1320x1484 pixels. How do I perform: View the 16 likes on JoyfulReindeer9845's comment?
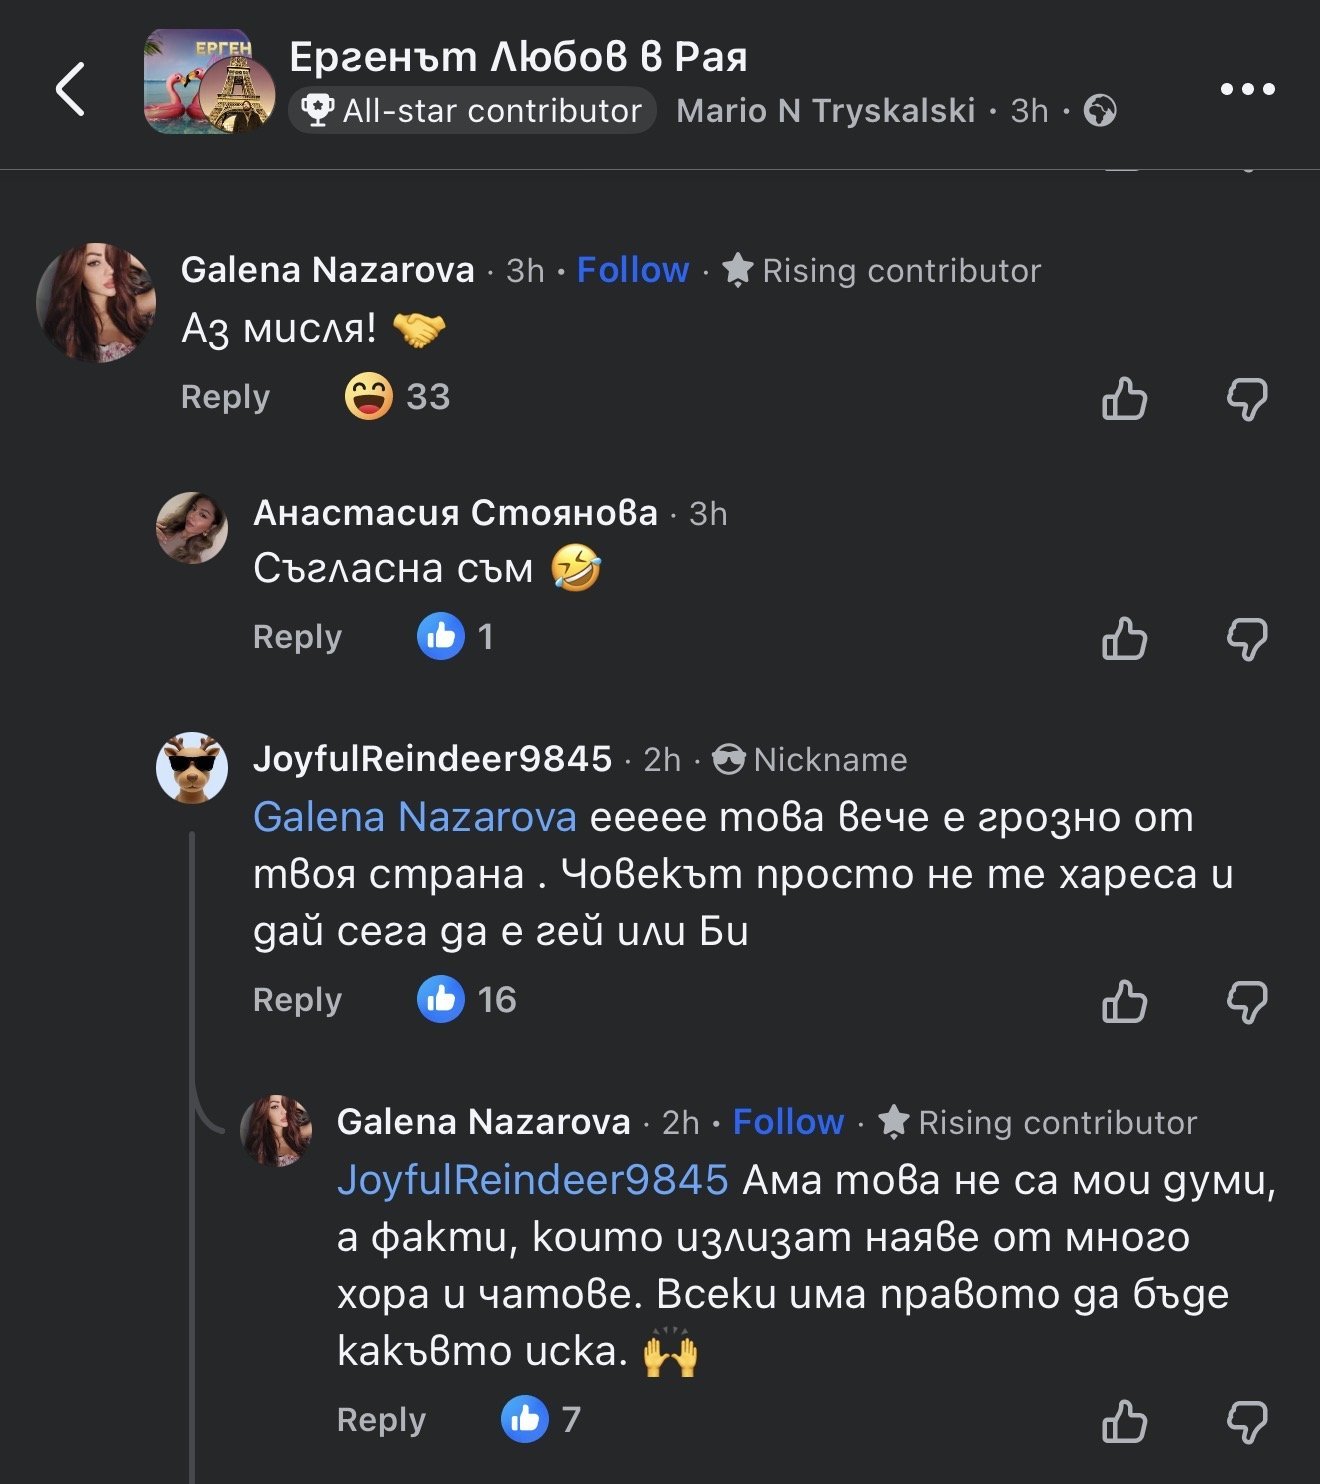[467, 1000]
